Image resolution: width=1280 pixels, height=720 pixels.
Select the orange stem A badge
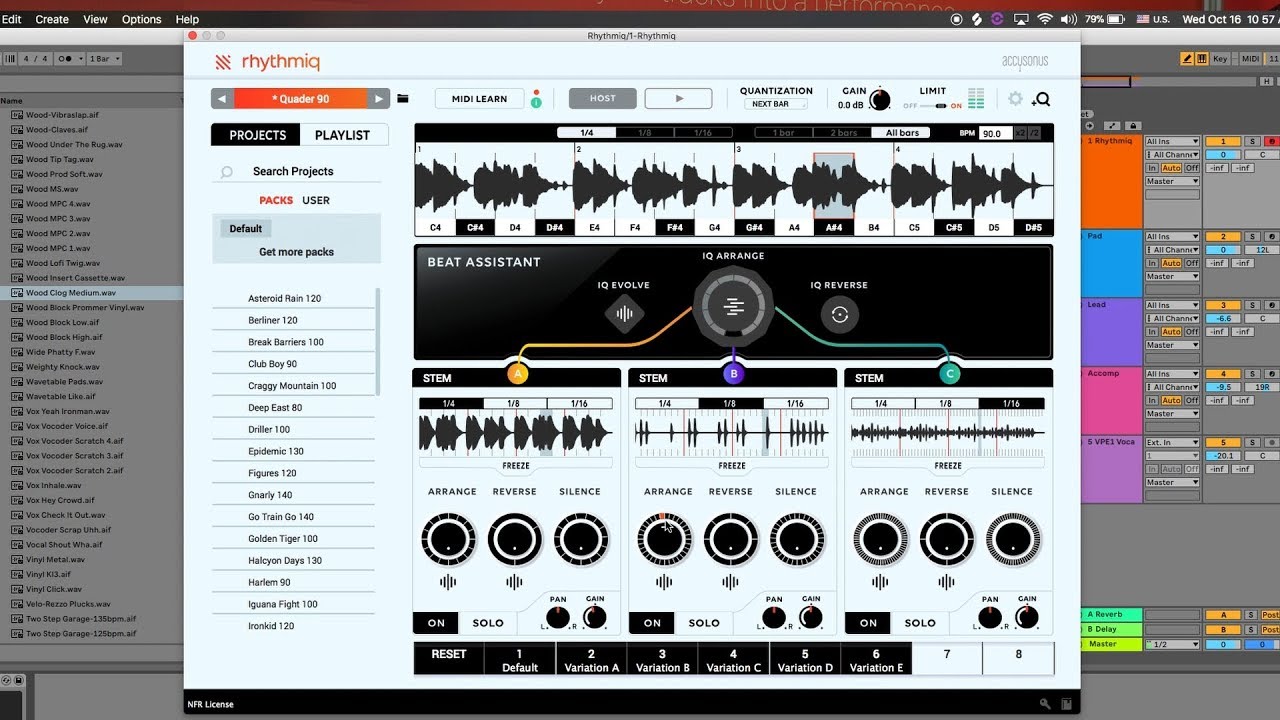[517, 374]
